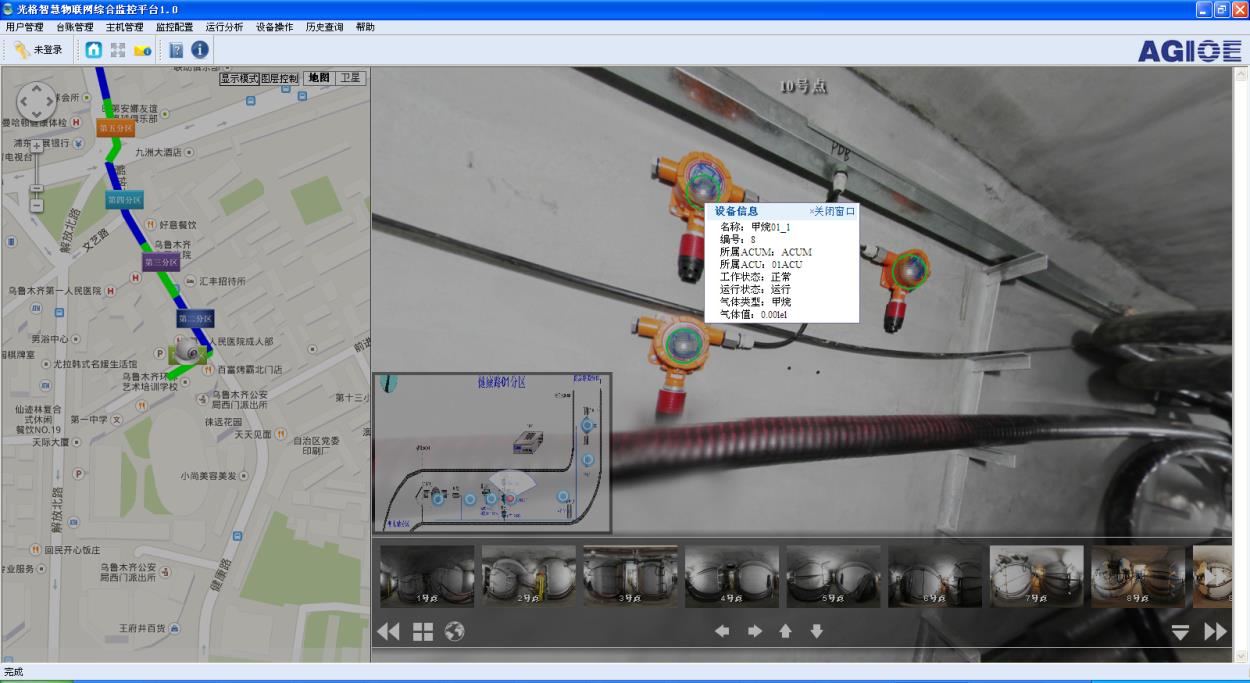Tilt the panorama up with arrow icon
Viewport: 1250px width, 683px height.
tap(785, 631)
